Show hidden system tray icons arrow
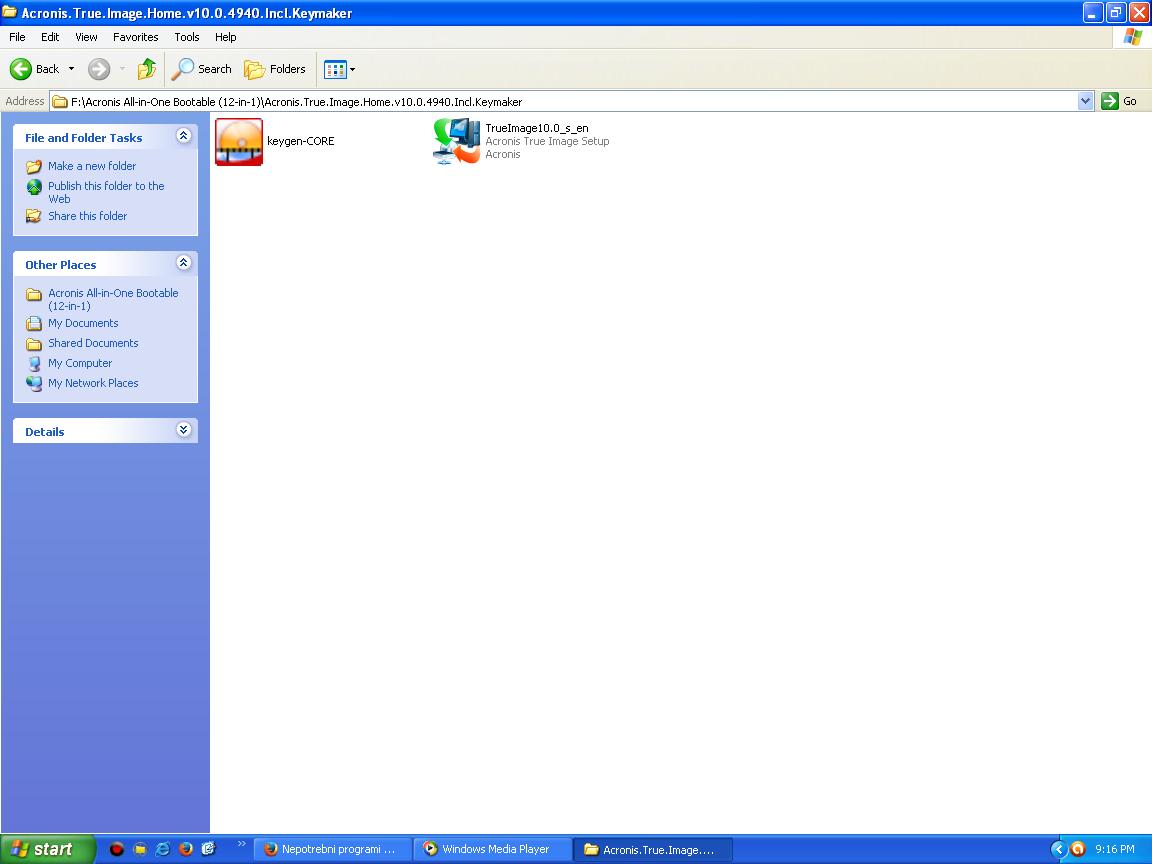1152x864 pixels. coord(1058,849)
